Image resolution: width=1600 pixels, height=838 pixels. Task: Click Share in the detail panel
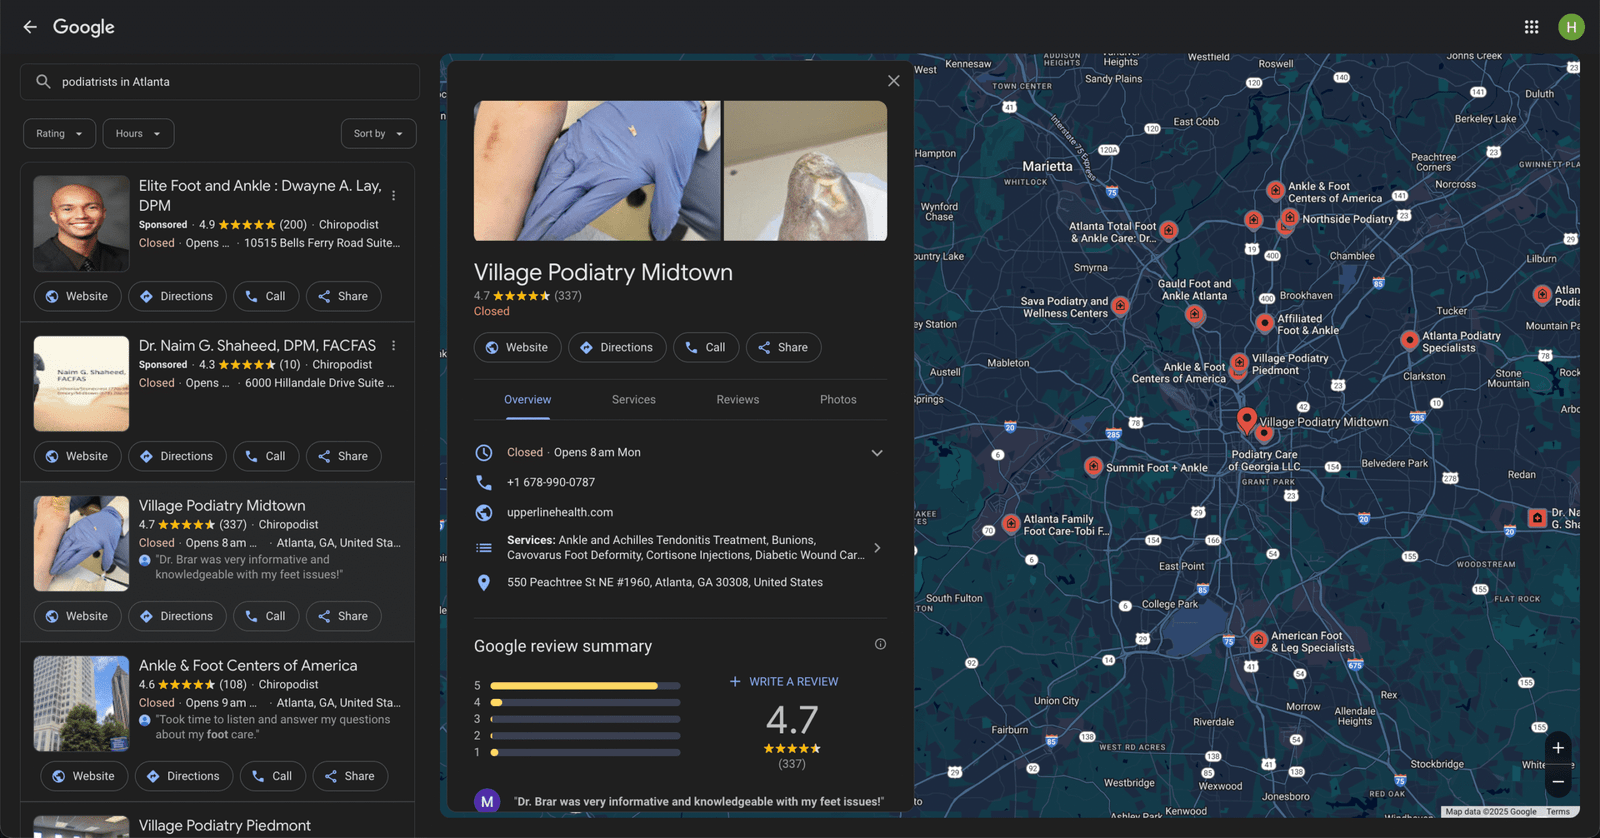pyautogui.click(x=783, y=347)
